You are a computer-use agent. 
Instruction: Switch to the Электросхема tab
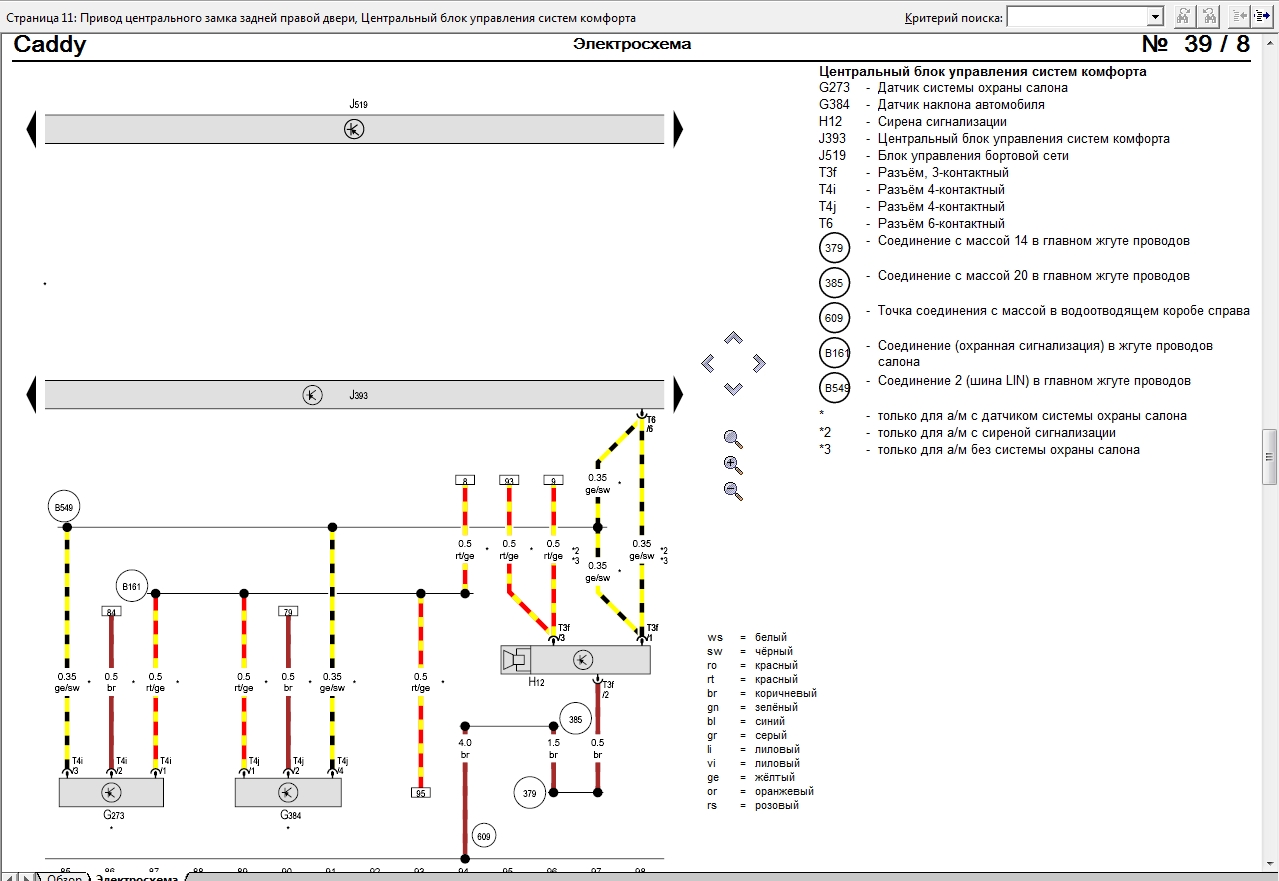click(x=137, y=877)
